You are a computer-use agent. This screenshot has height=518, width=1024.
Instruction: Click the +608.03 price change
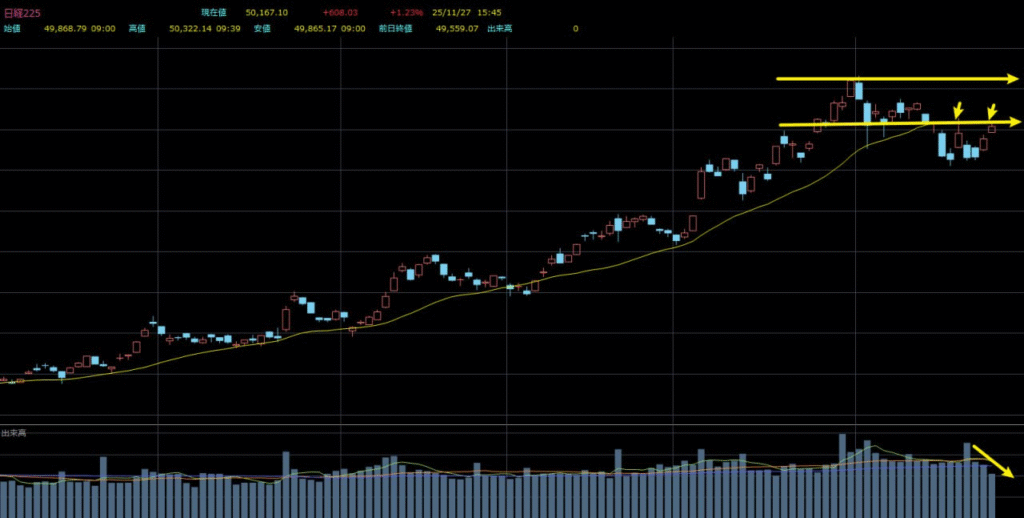pyautogui.click(x=341, y=13)
